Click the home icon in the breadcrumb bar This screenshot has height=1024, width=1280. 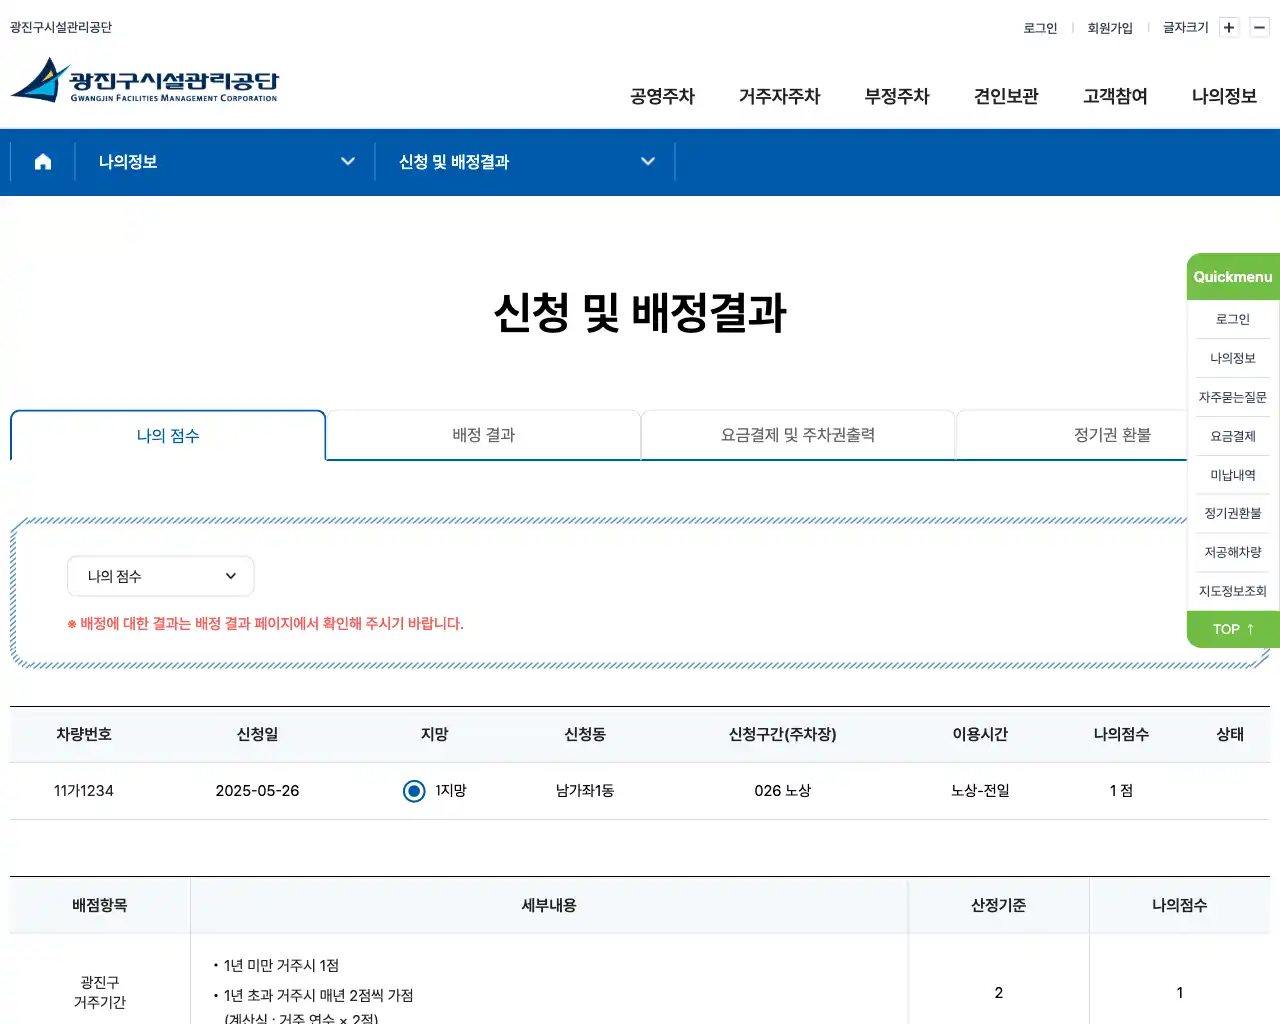(42, 161)
